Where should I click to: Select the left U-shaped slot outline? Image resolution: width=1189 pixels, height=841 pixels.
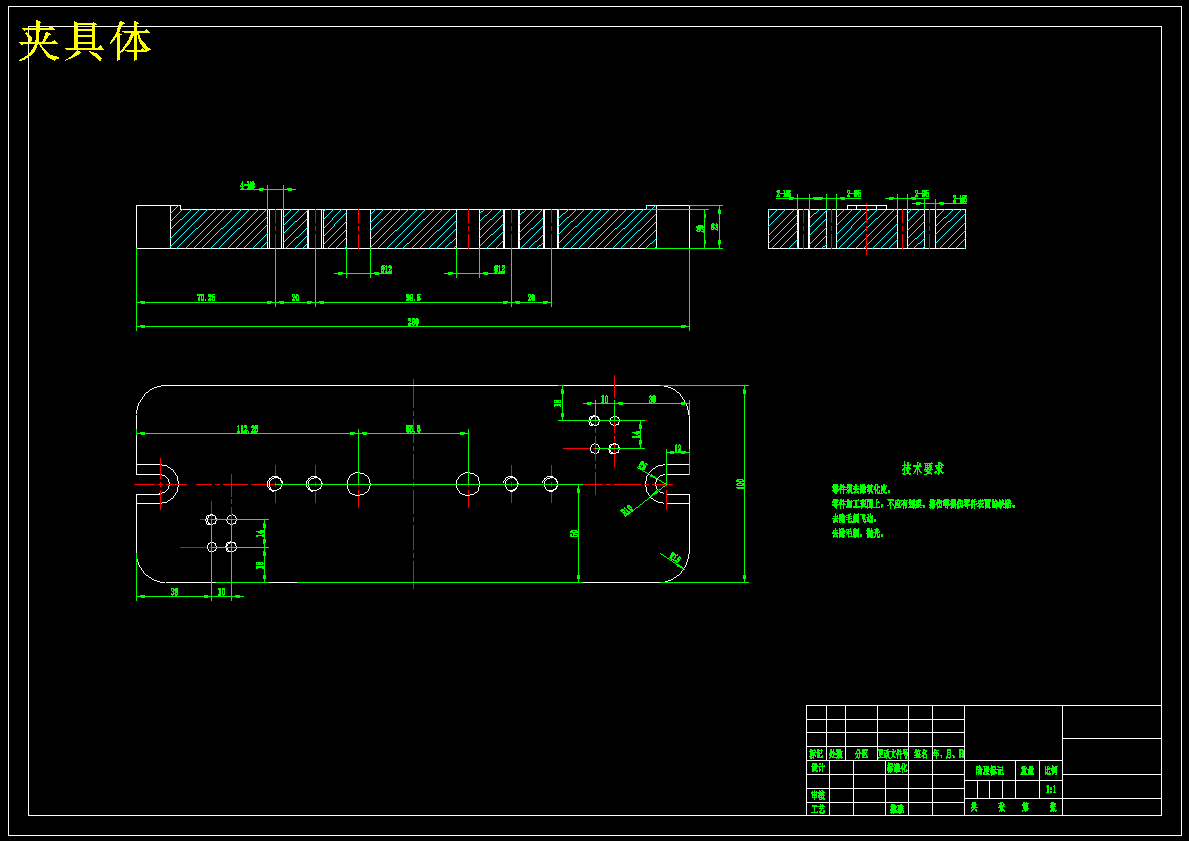coord(157,483)
